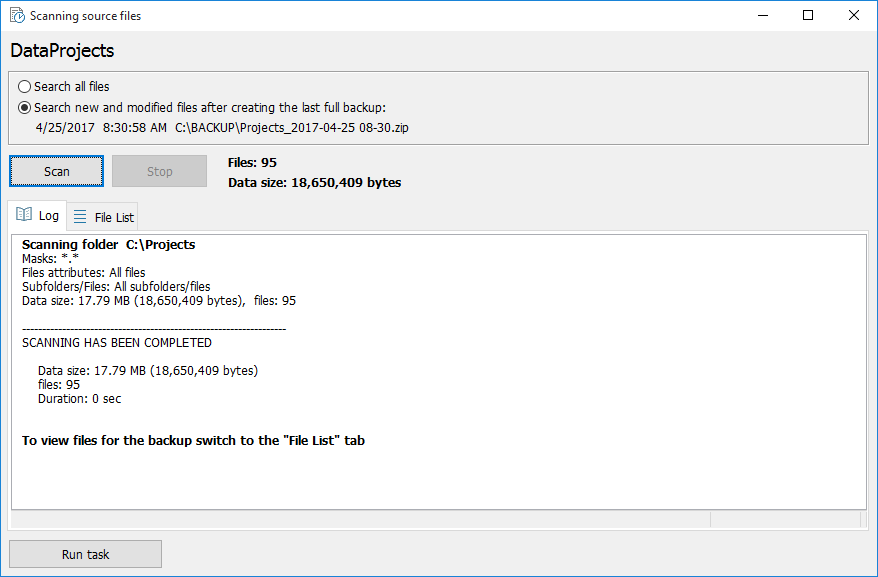Select Search new and modified files option

pos(202,108)
